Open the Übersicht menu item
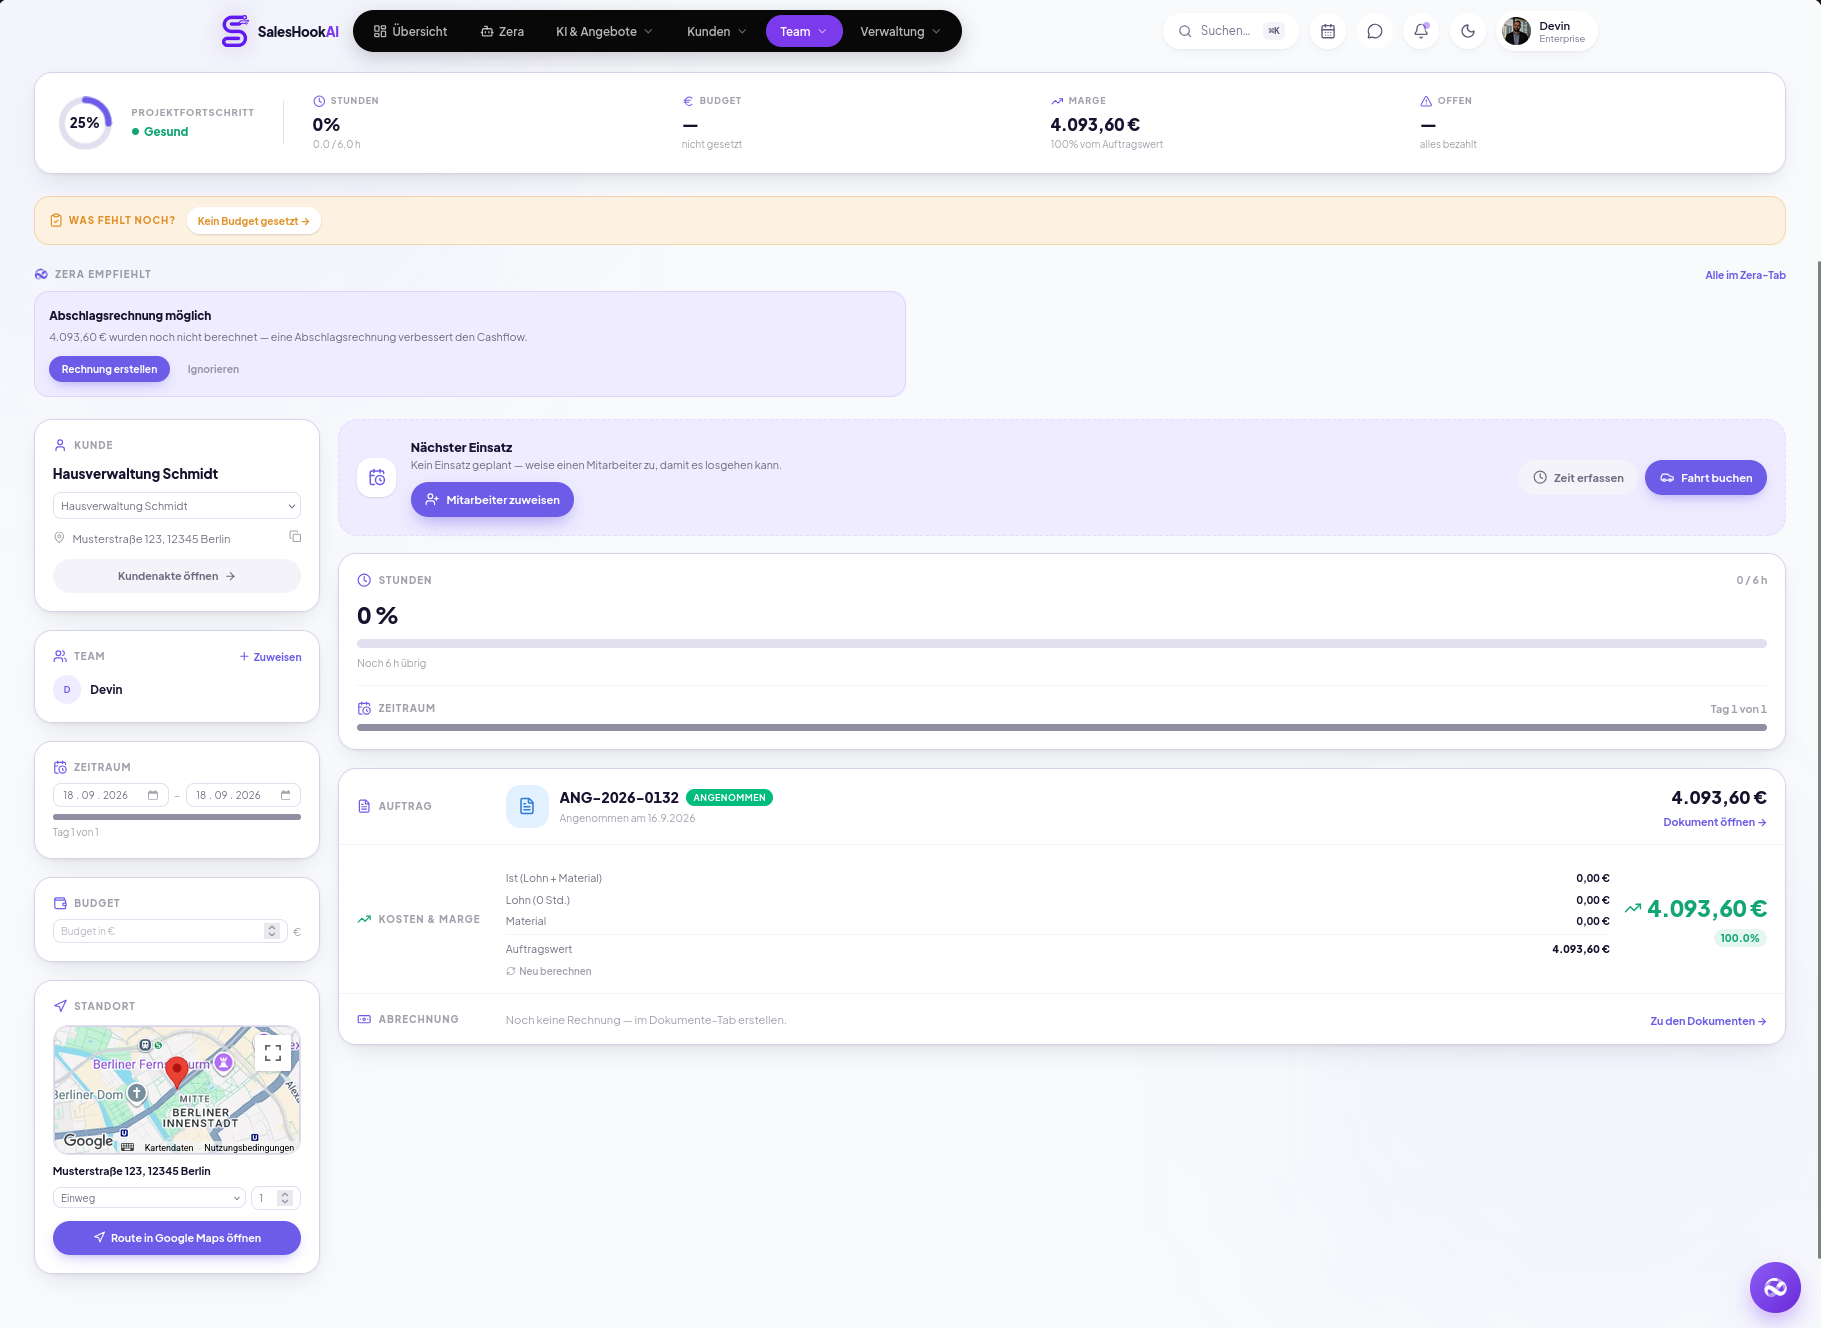The width and height of the screenshot is (1821, 1328). (410, 31)
